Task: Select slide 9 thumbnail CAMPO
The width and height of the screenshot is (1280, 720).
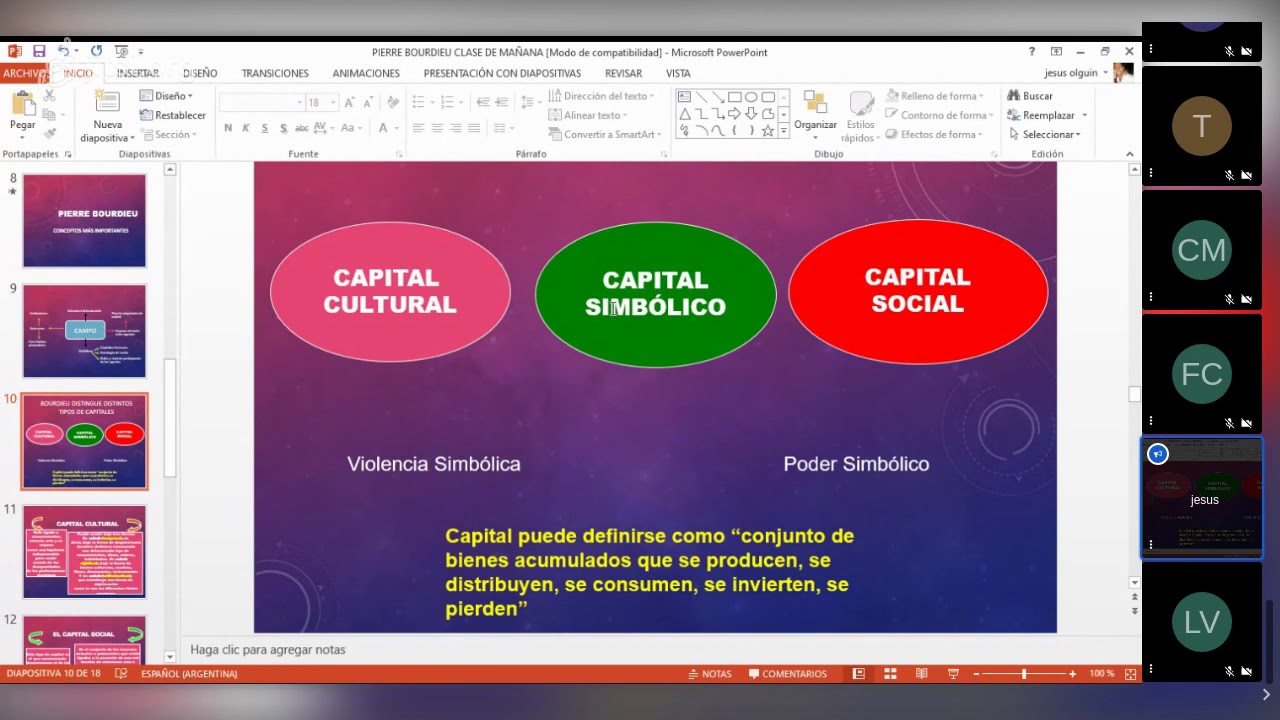Action: click(x=85, y=331)
